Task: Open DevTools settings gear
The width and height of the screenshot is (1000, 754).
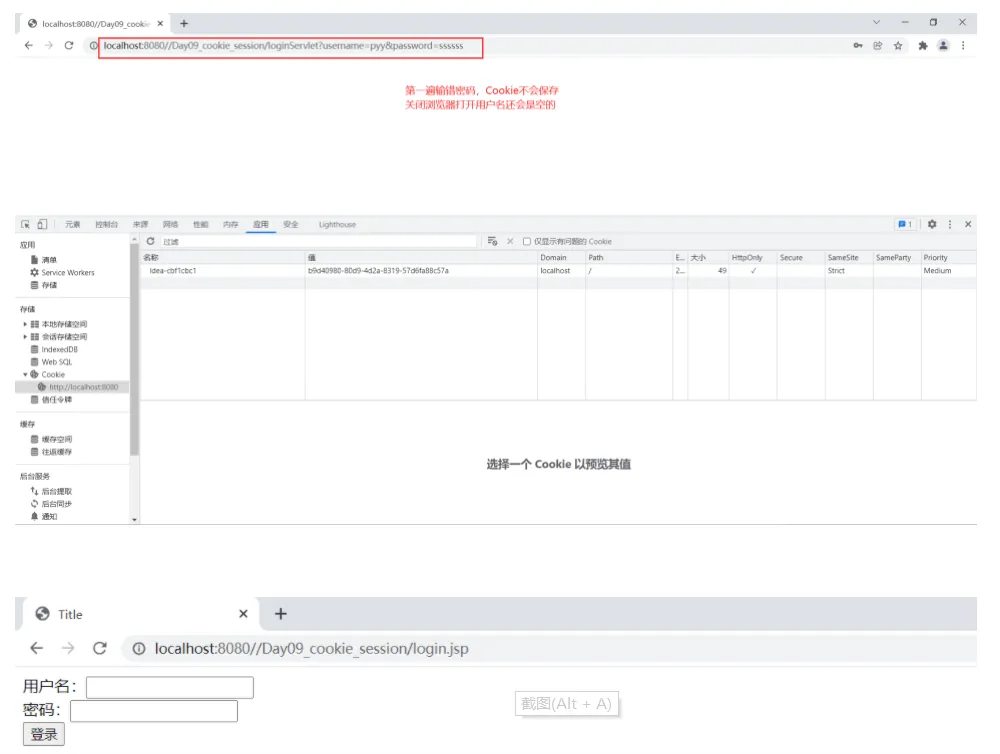Action: (932, 225)
